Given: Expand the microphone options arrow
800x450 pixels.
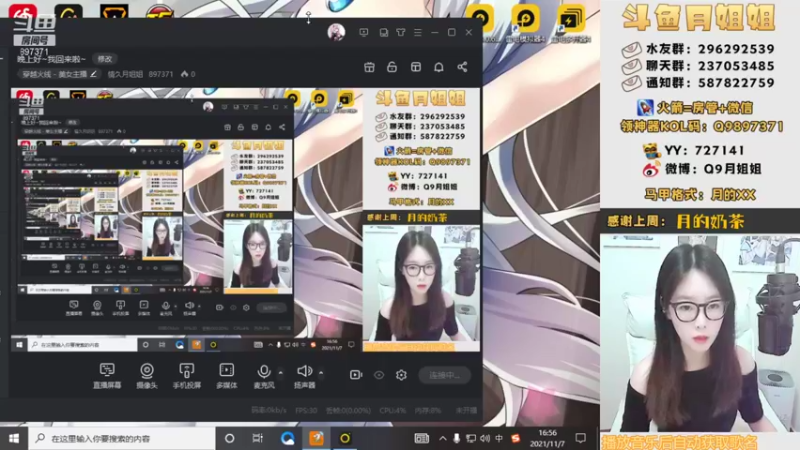Looking at the screenshot, I should (x=281, y=372).
